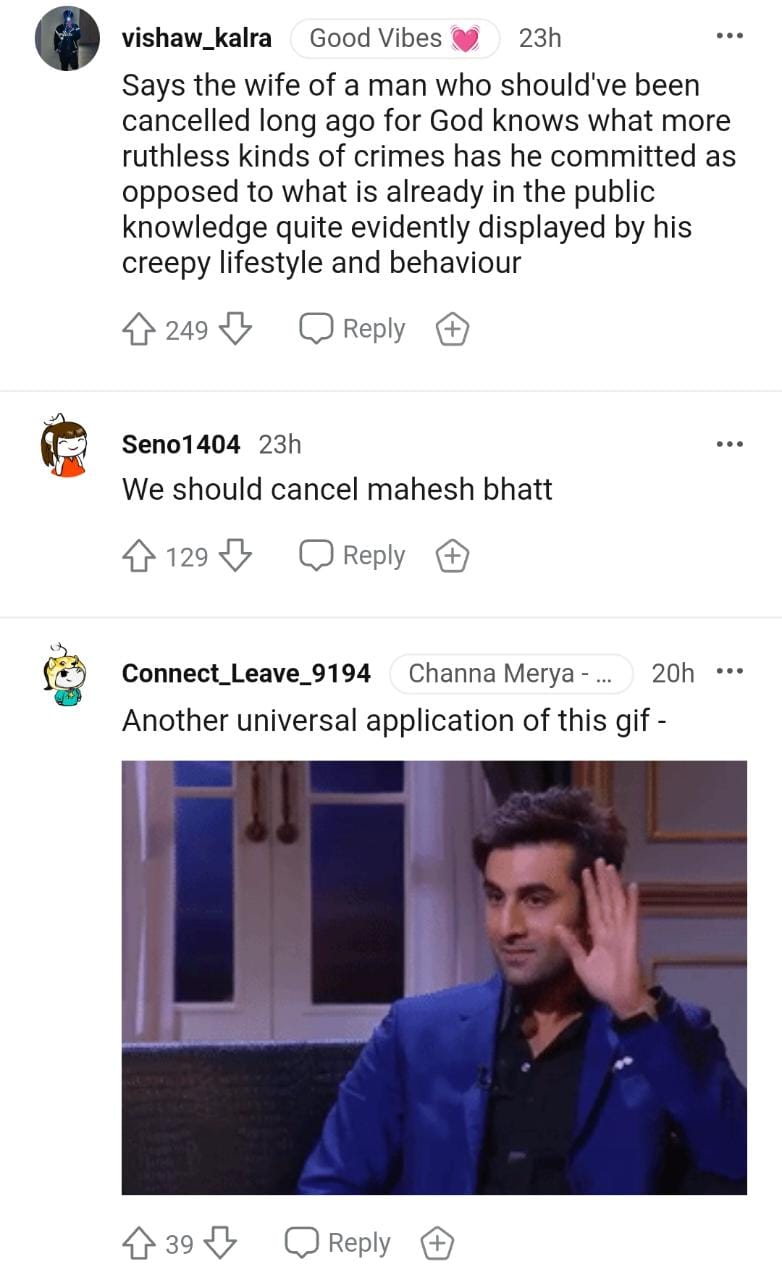Open the waving man gif image
The height and width of the screenshot is (1280, 782).
click(x=434, y=977)
